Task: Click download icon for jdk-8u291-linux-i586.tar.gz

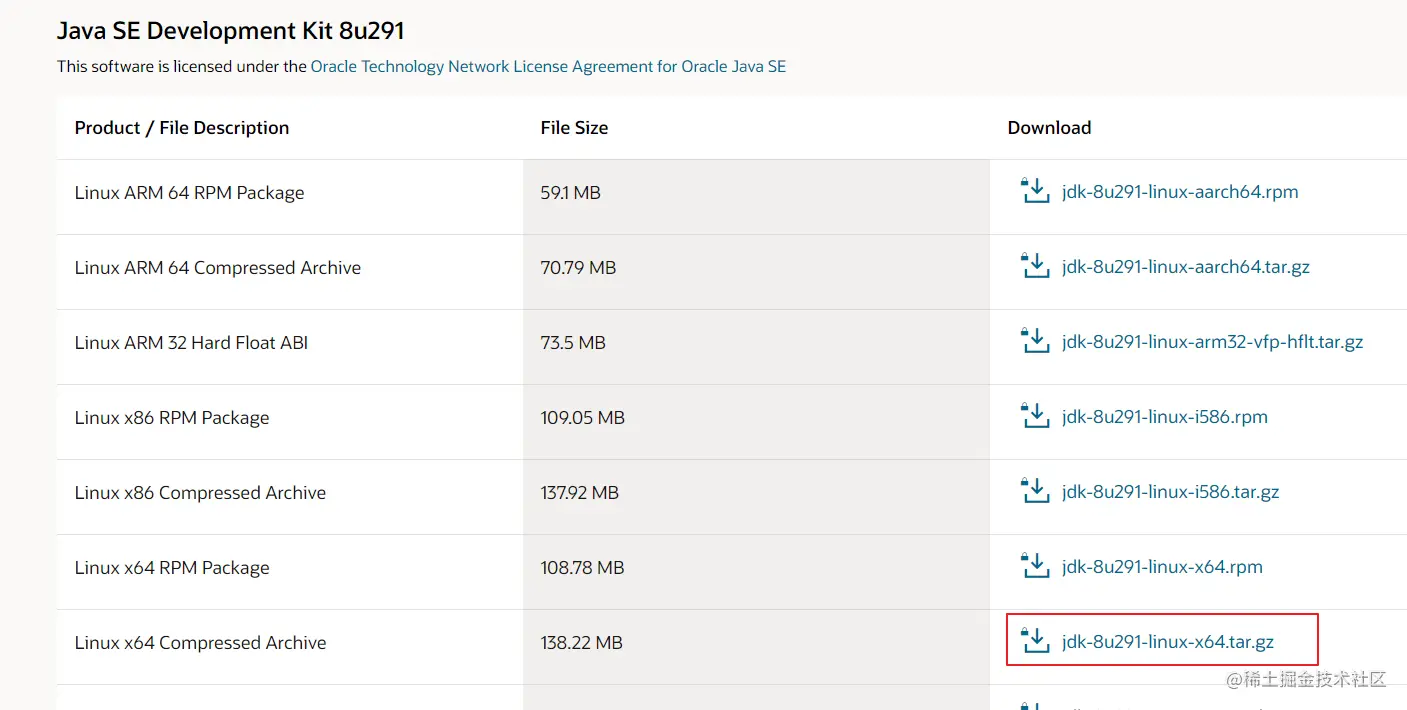Action: [x=1034, y=490]
